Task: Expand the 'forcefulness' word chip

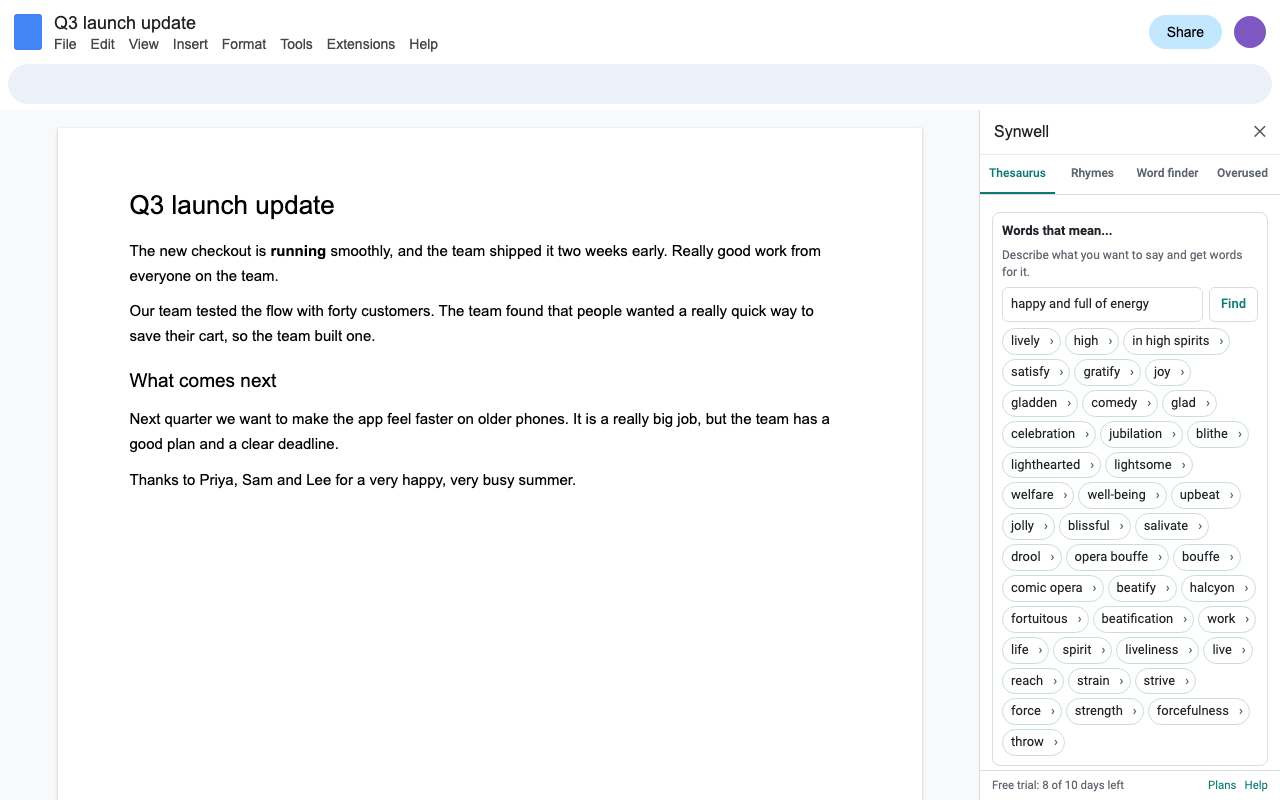Action: [x=1199, y=711]
